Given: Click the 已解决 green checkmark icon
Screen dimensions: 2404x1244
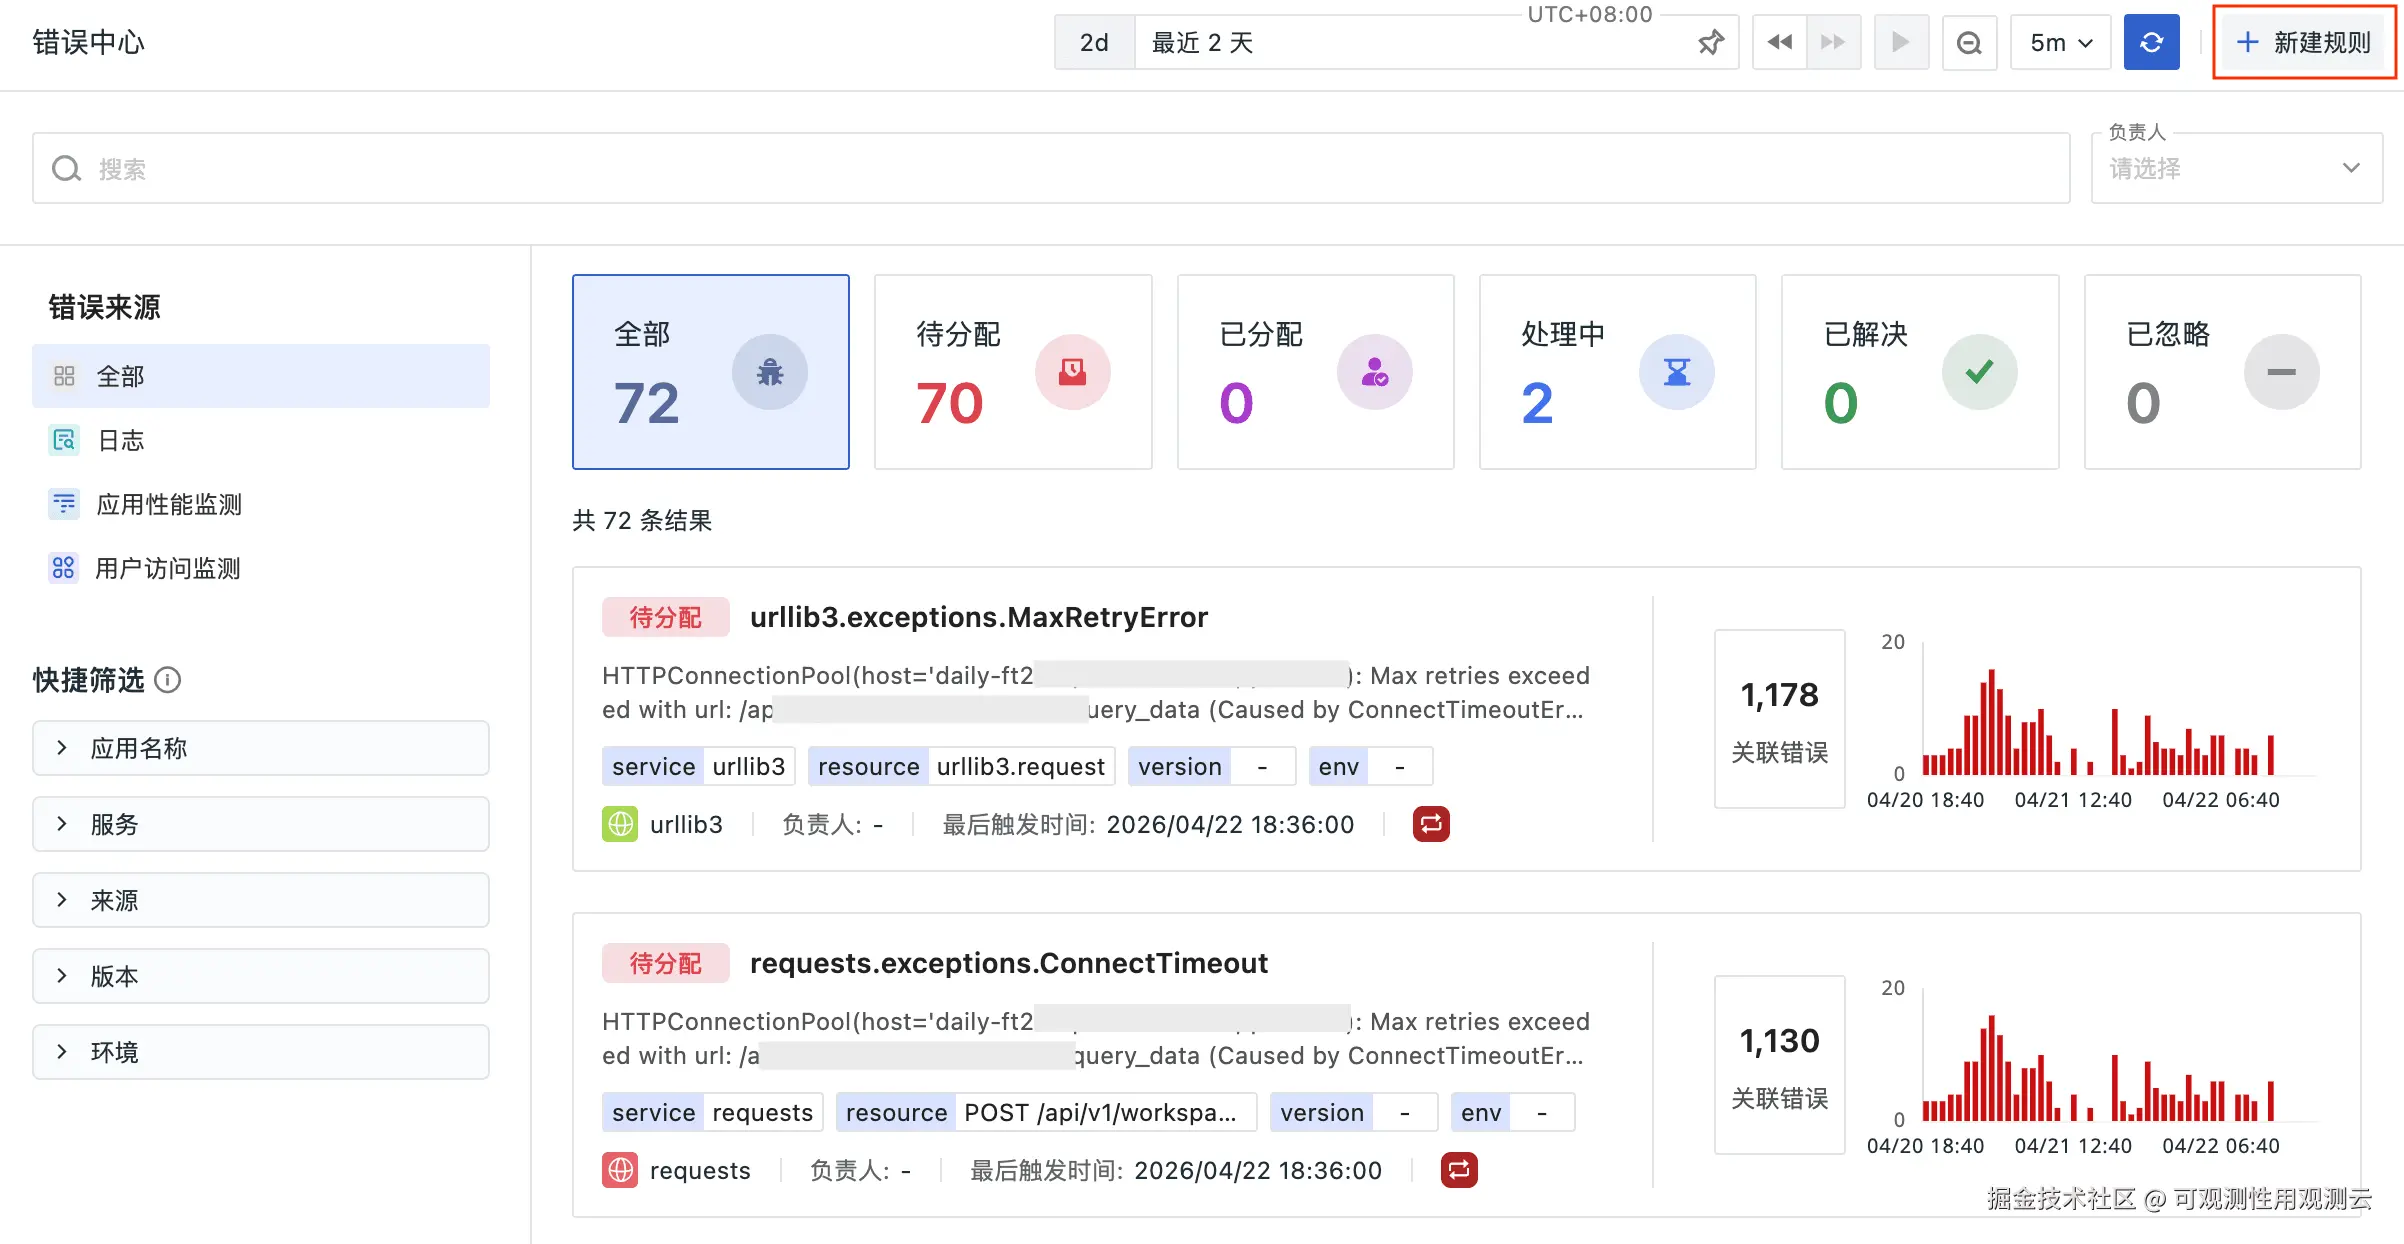Looking at the screenshot, I should (x=1978, y=372).
